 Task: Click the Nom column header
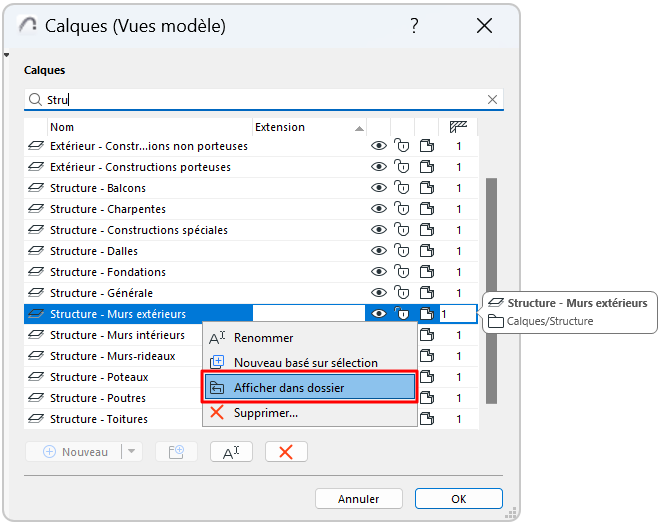(150, 127)
